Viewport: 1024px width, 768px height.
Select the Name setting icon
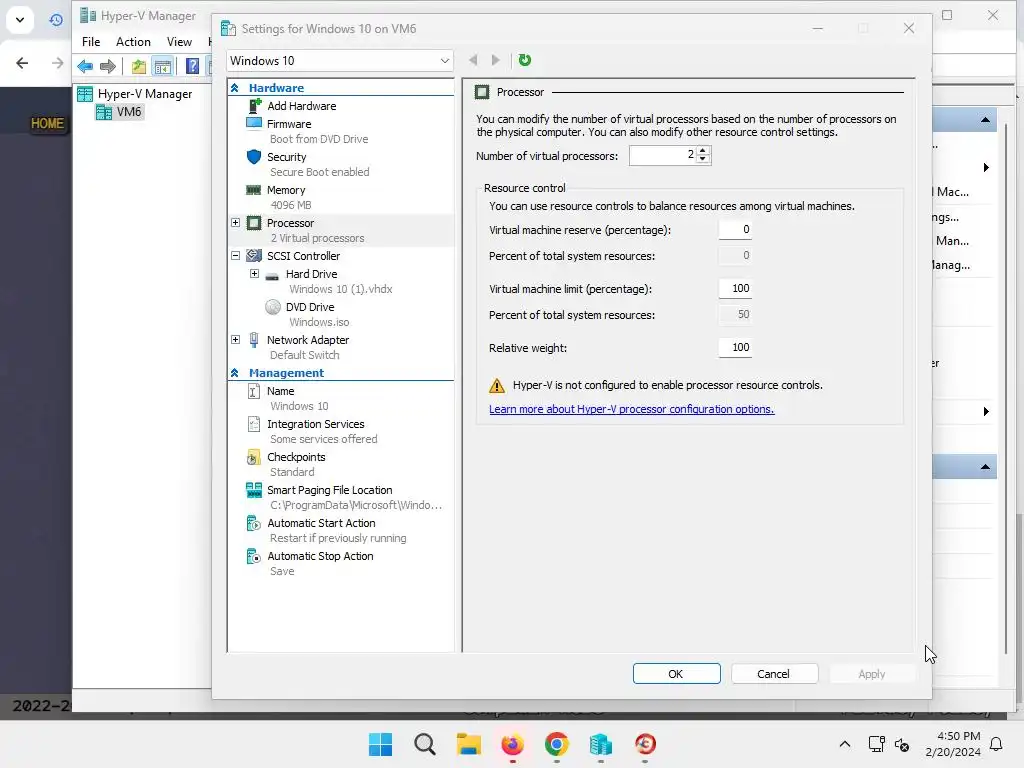[254, 391]
